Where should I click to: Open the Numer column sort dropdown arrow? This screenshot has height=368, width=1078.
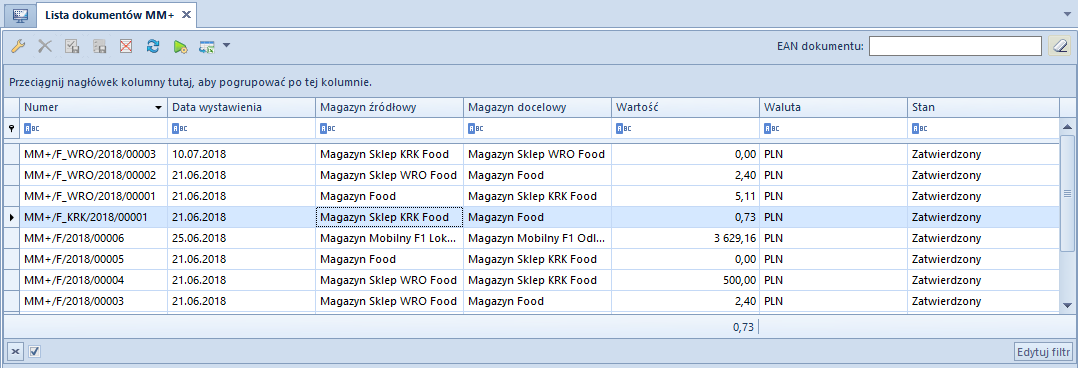(159, 107)
